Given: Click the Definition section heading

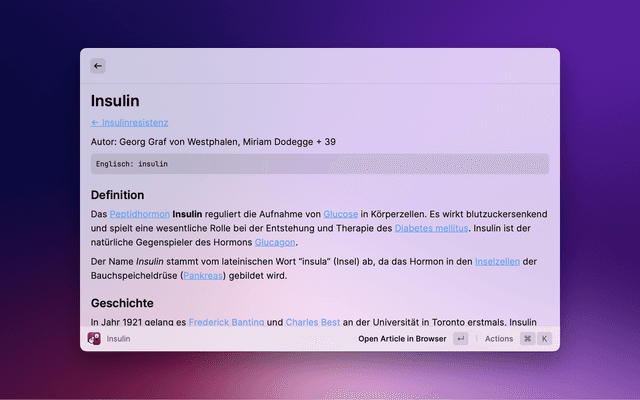Looking at the screenshot, I should click(x=118, y=195).
